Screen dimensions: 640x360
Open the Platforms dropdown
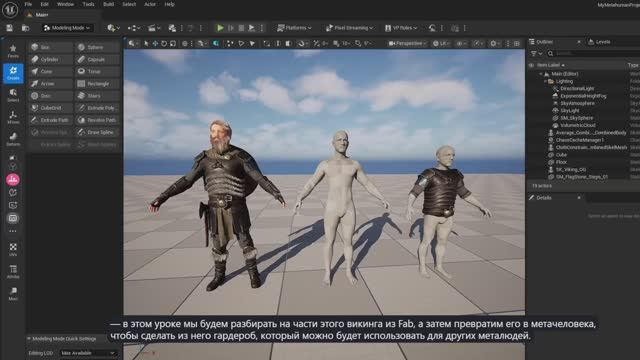(294, 28)
